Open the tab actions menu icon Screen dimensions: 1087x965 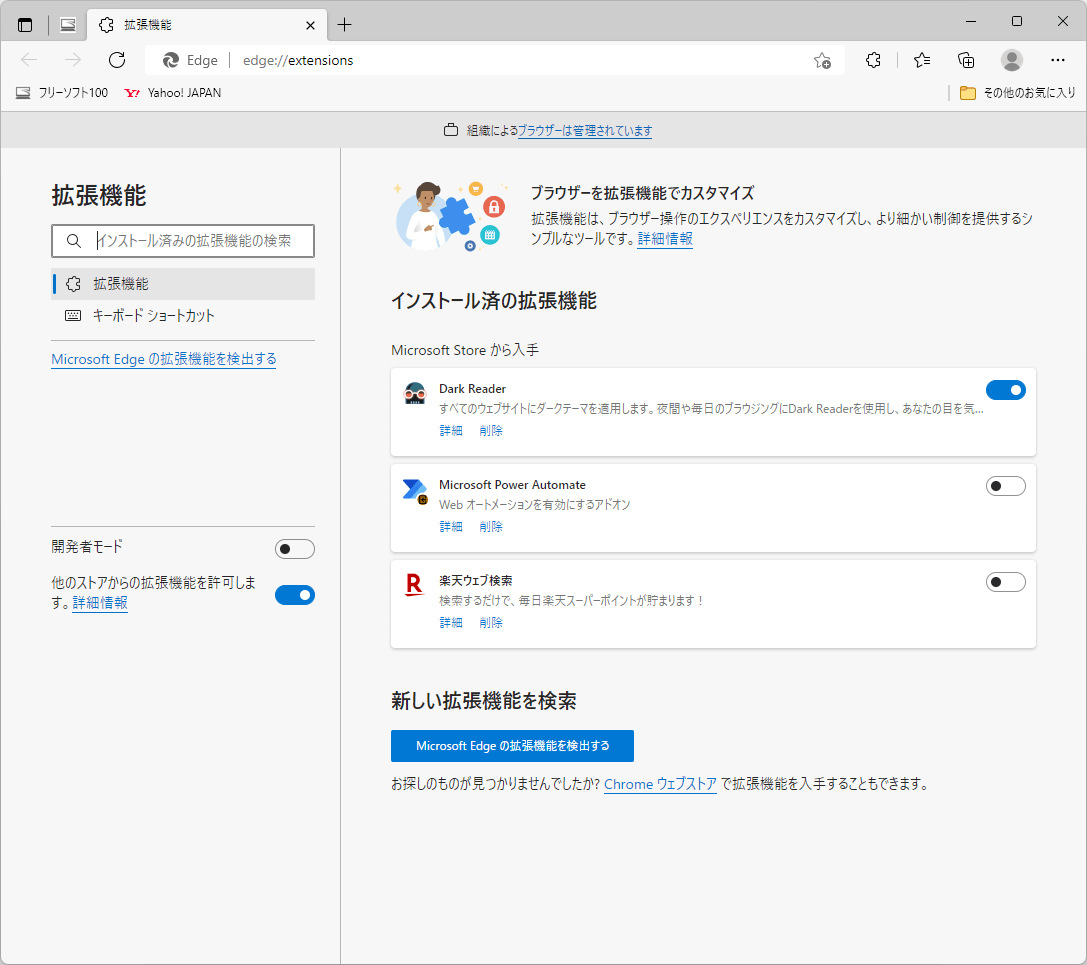(25, 25)
